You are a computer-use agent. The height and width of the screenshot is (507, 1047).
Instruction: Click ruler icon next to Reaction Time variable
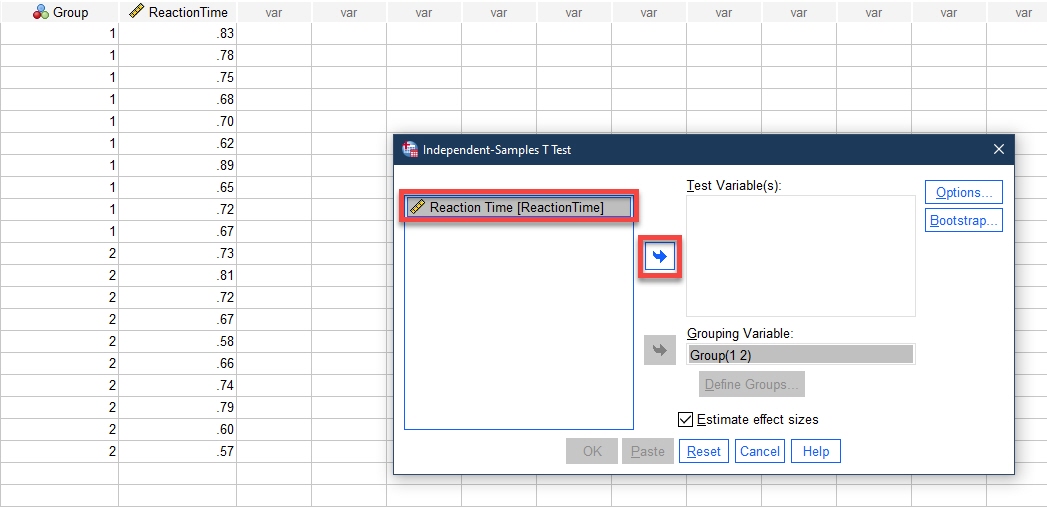417,207
